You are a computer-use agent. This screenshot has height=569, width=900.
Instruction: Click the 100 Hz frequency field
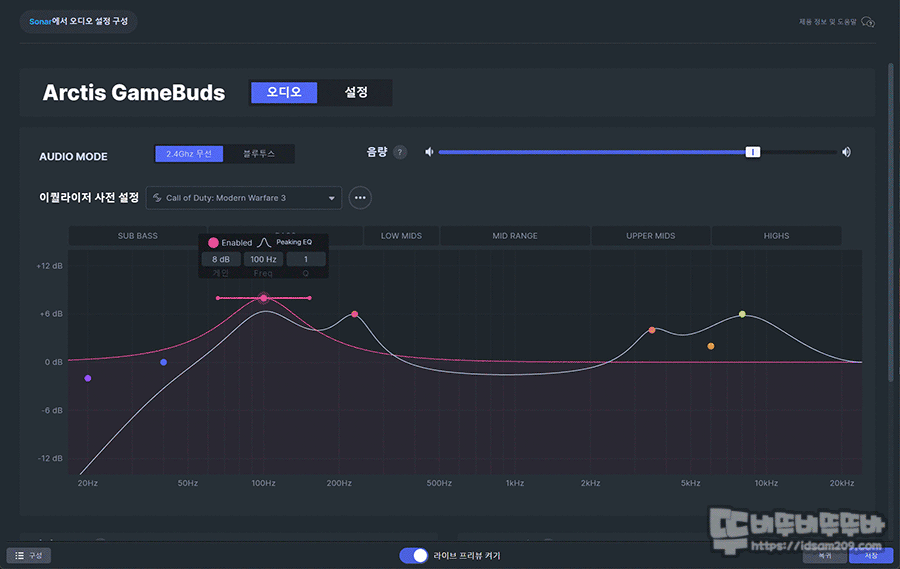pos(263,259)
